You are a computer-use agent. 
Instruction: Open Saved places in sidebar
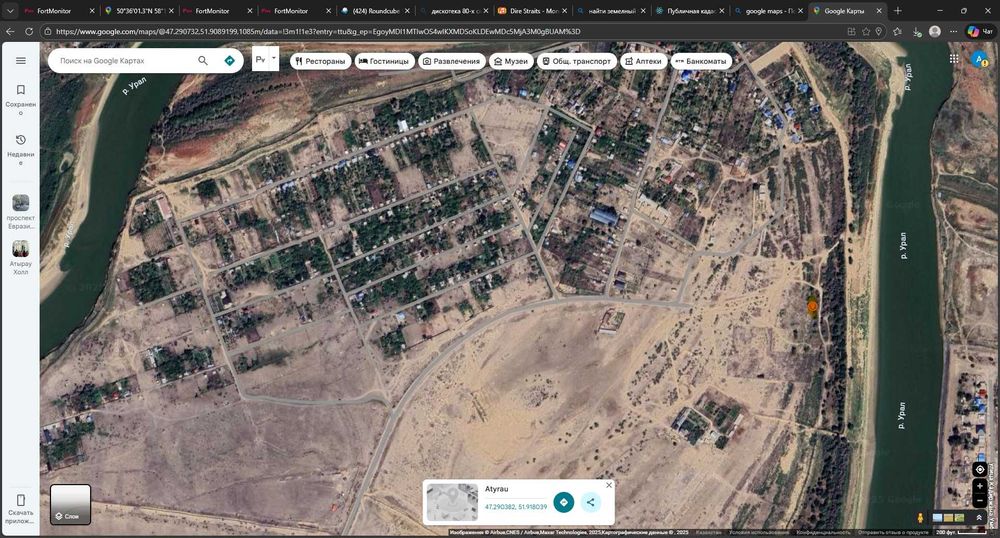pyautogui.click(x=20, y=99)
